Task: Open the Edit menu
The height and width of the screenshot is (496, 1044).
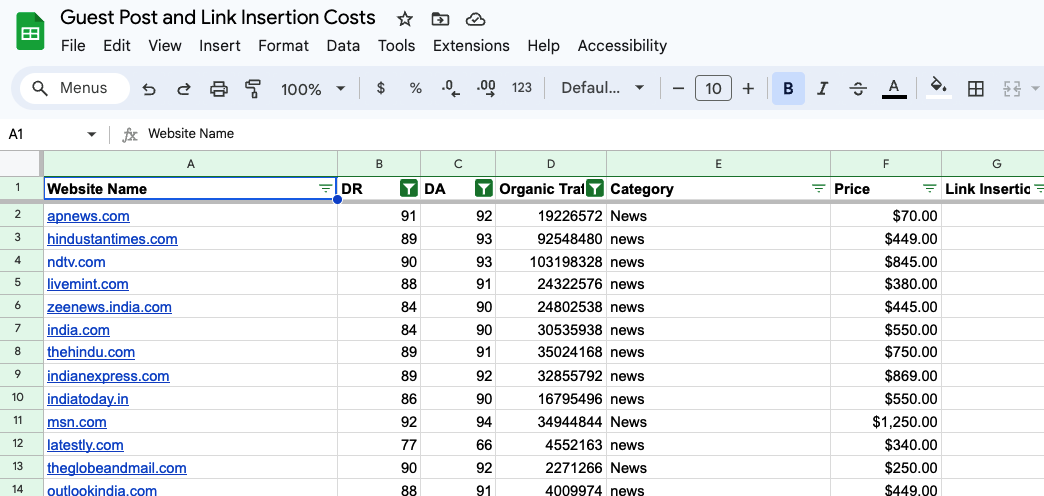Action: coord(117,46)
